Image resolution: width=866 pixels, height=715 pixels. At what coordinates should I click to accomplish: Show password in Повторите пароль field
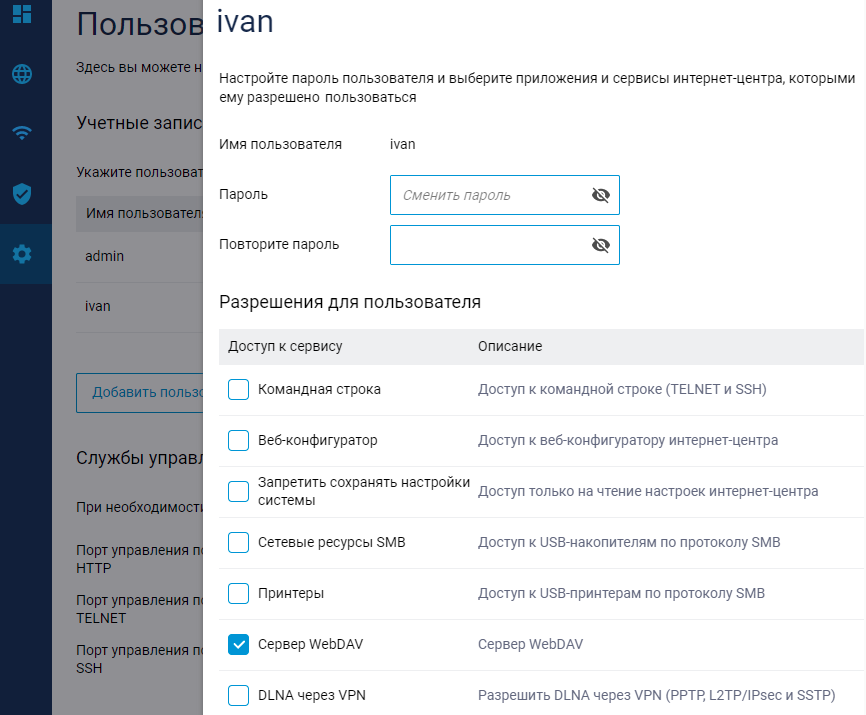(x=600, y=245)
